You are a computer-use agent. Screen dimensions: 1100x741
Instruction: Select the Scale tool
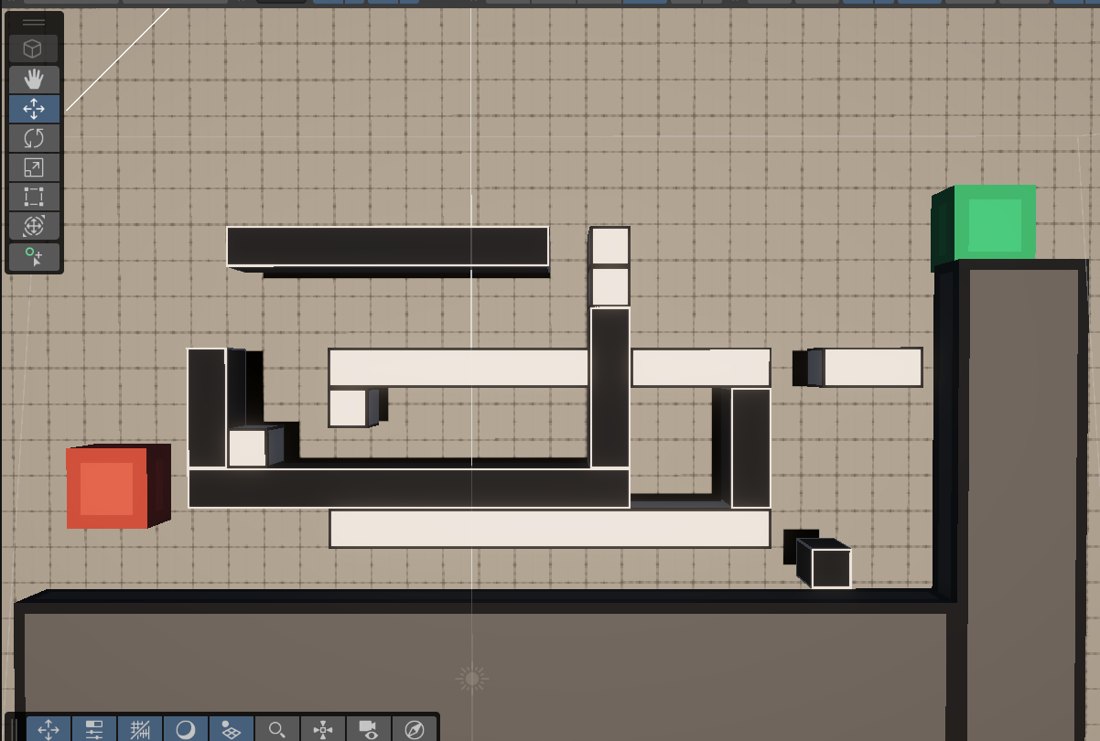click(34, 168)
